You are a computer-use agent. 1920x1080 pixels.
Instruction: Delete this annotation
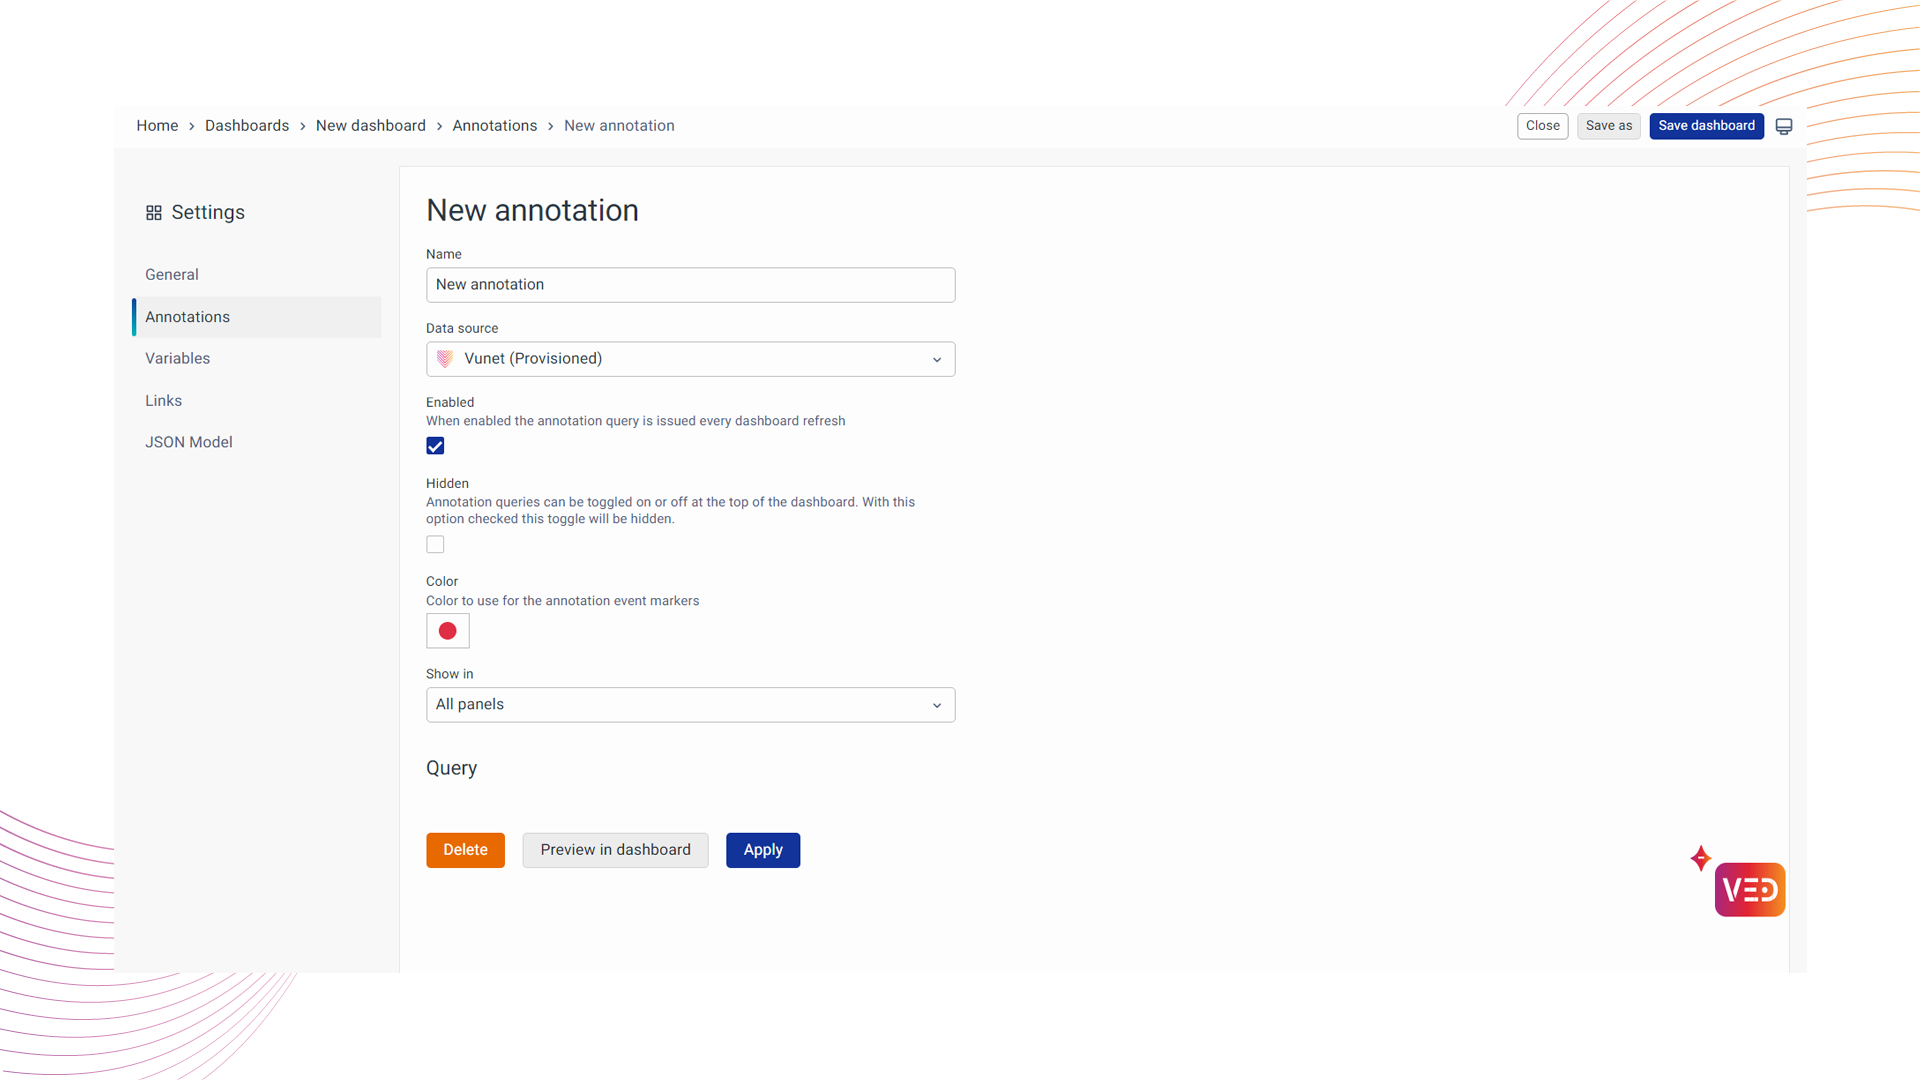pos(465,850)
